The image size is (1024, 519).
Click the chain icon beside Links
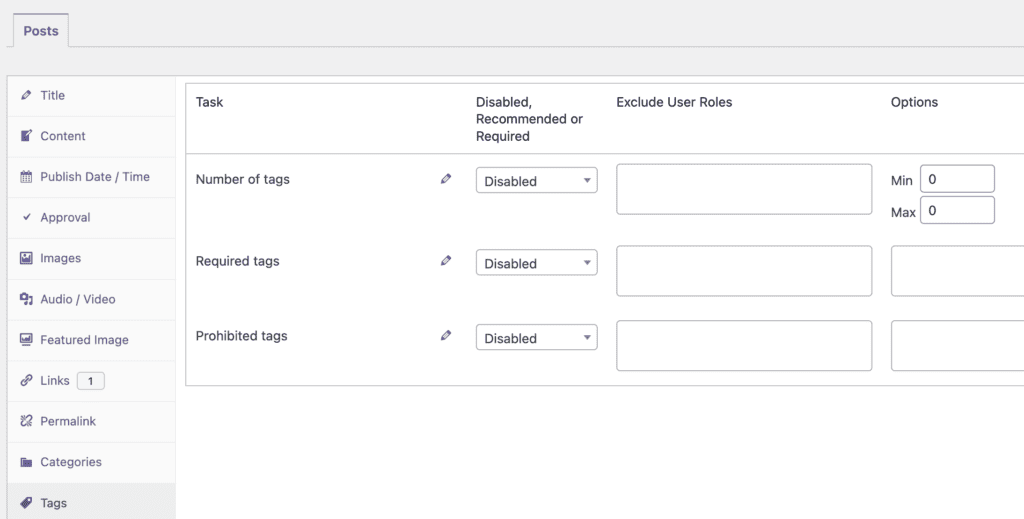pos(26,381)
